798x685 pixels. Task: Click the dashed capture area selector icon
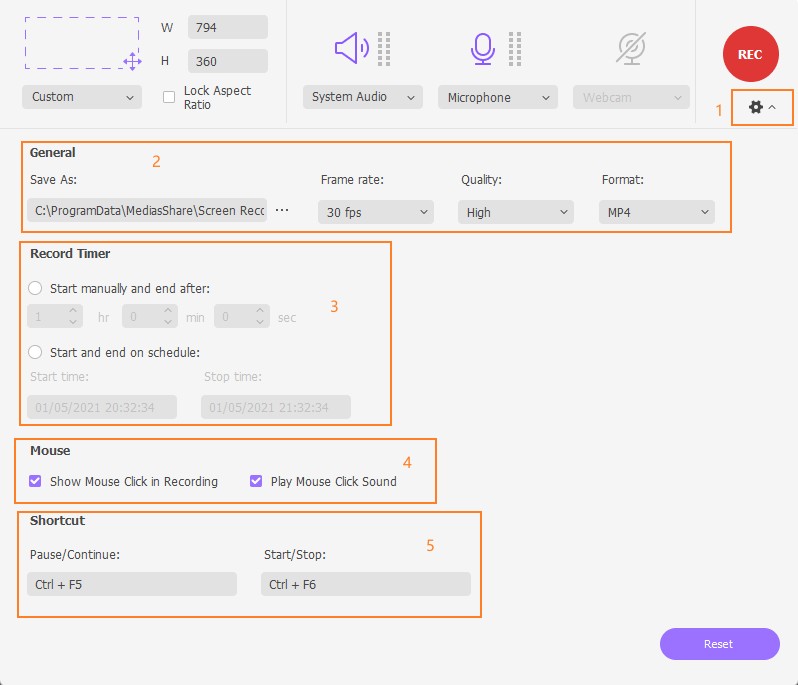coord(82,42)
